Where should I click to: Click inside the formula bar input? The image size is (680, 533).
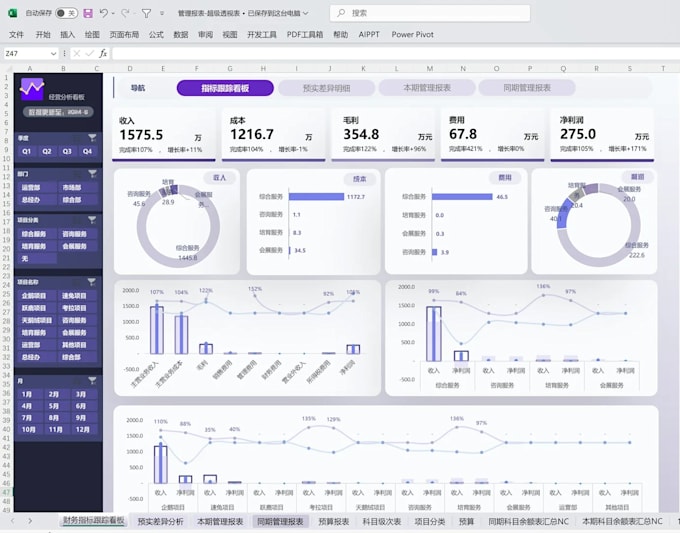click(x=396, y=53)
